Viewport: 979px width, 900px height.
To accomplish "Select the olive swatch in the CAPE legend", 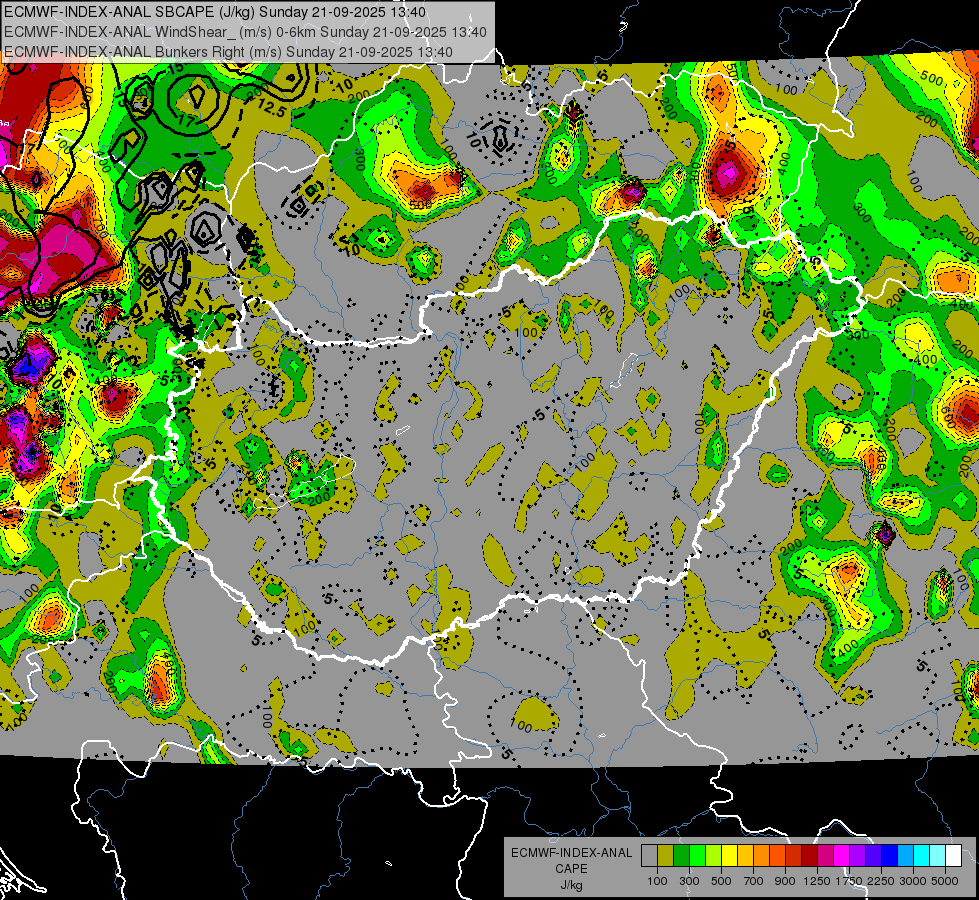I will pyautogui.click(x=665, y=856).
